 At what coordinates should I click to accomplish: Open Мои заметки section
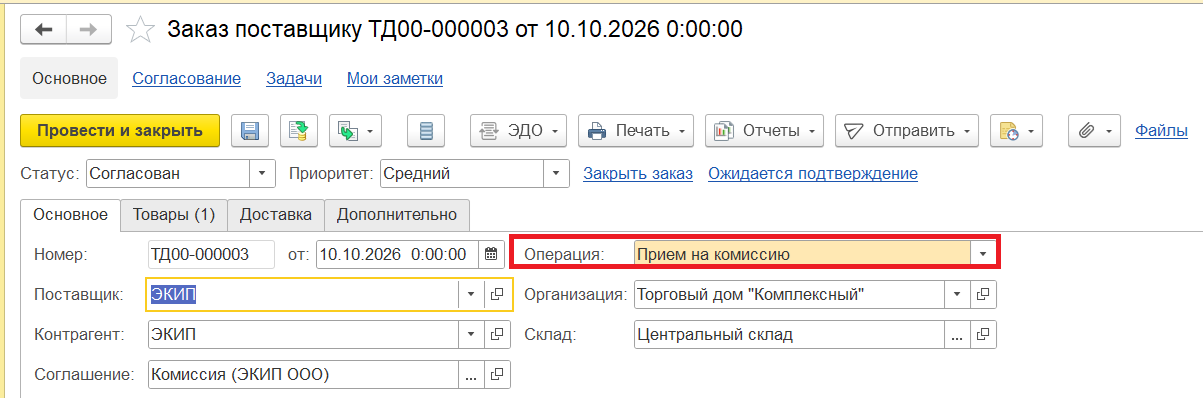[x=395, y=78]
